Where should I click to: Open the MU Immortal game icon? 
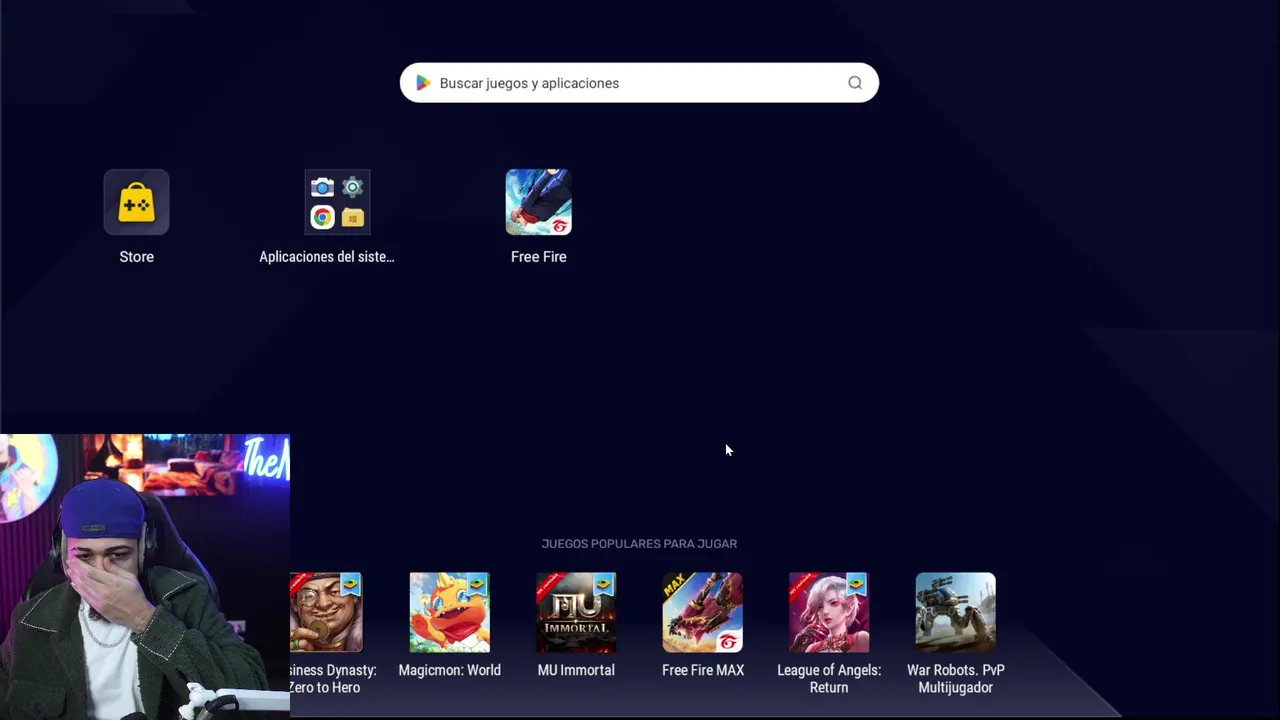pyautogui.click(x=576, y=612)
